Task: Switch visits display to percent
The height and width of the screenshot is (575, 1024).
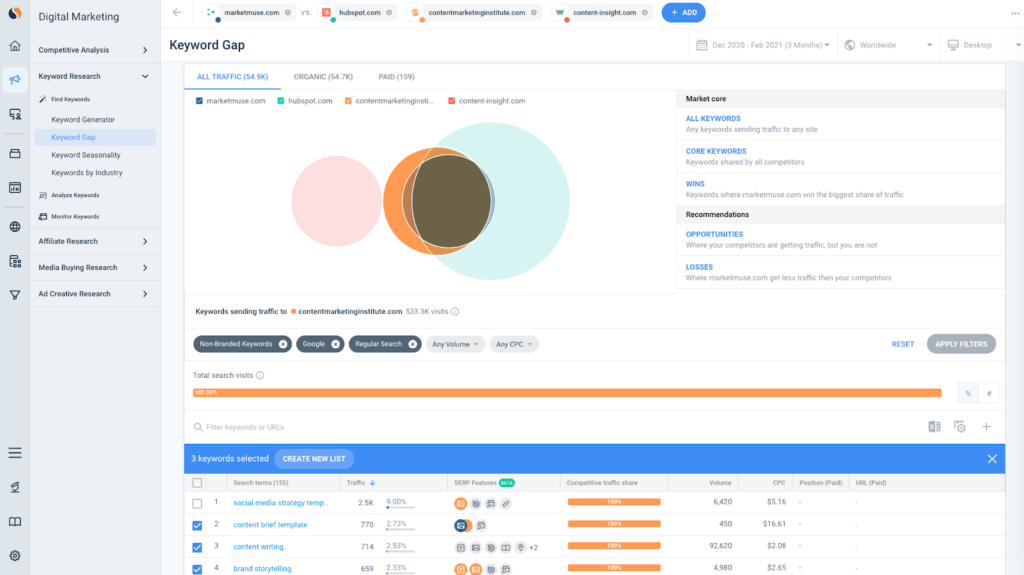Action: pyautogui.click(x=968, y=393)
